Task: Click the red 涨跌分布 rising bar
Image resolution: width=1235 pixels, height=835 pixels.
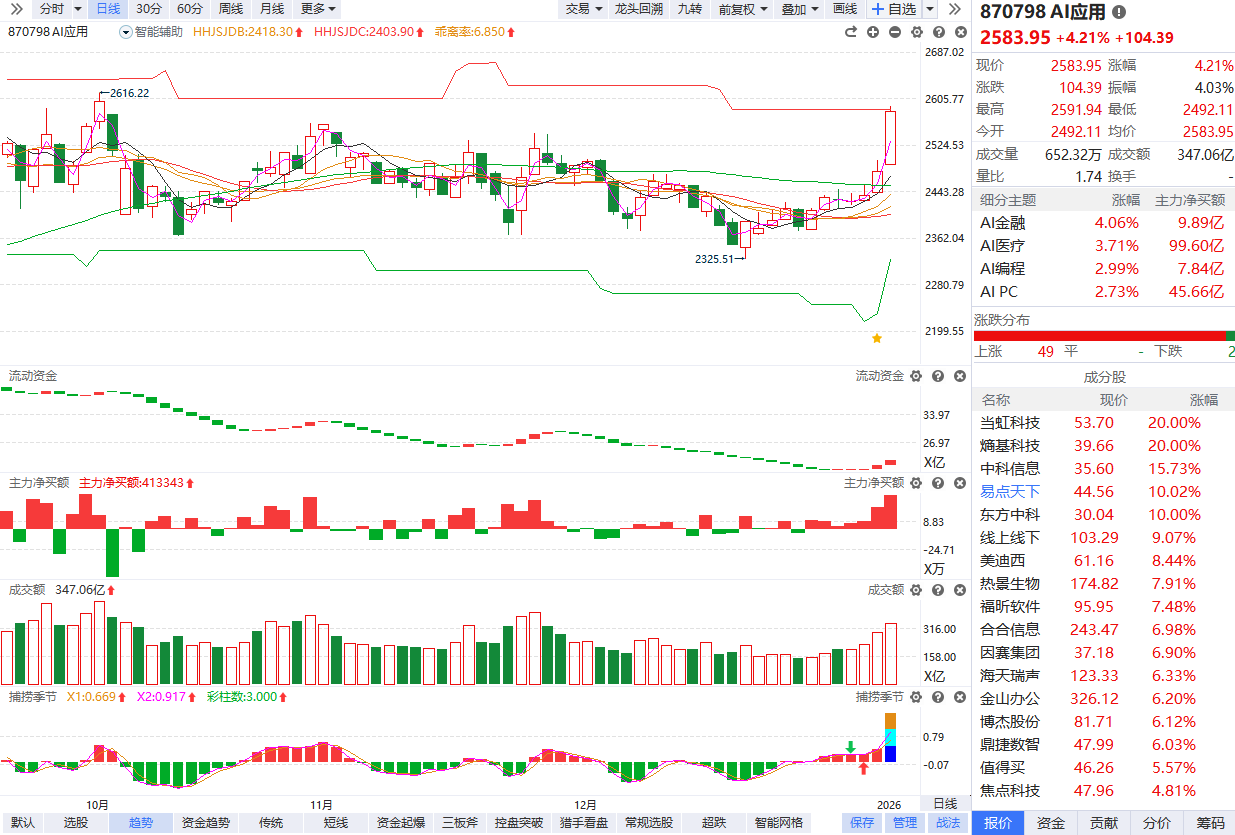Action: point(1098,336)
